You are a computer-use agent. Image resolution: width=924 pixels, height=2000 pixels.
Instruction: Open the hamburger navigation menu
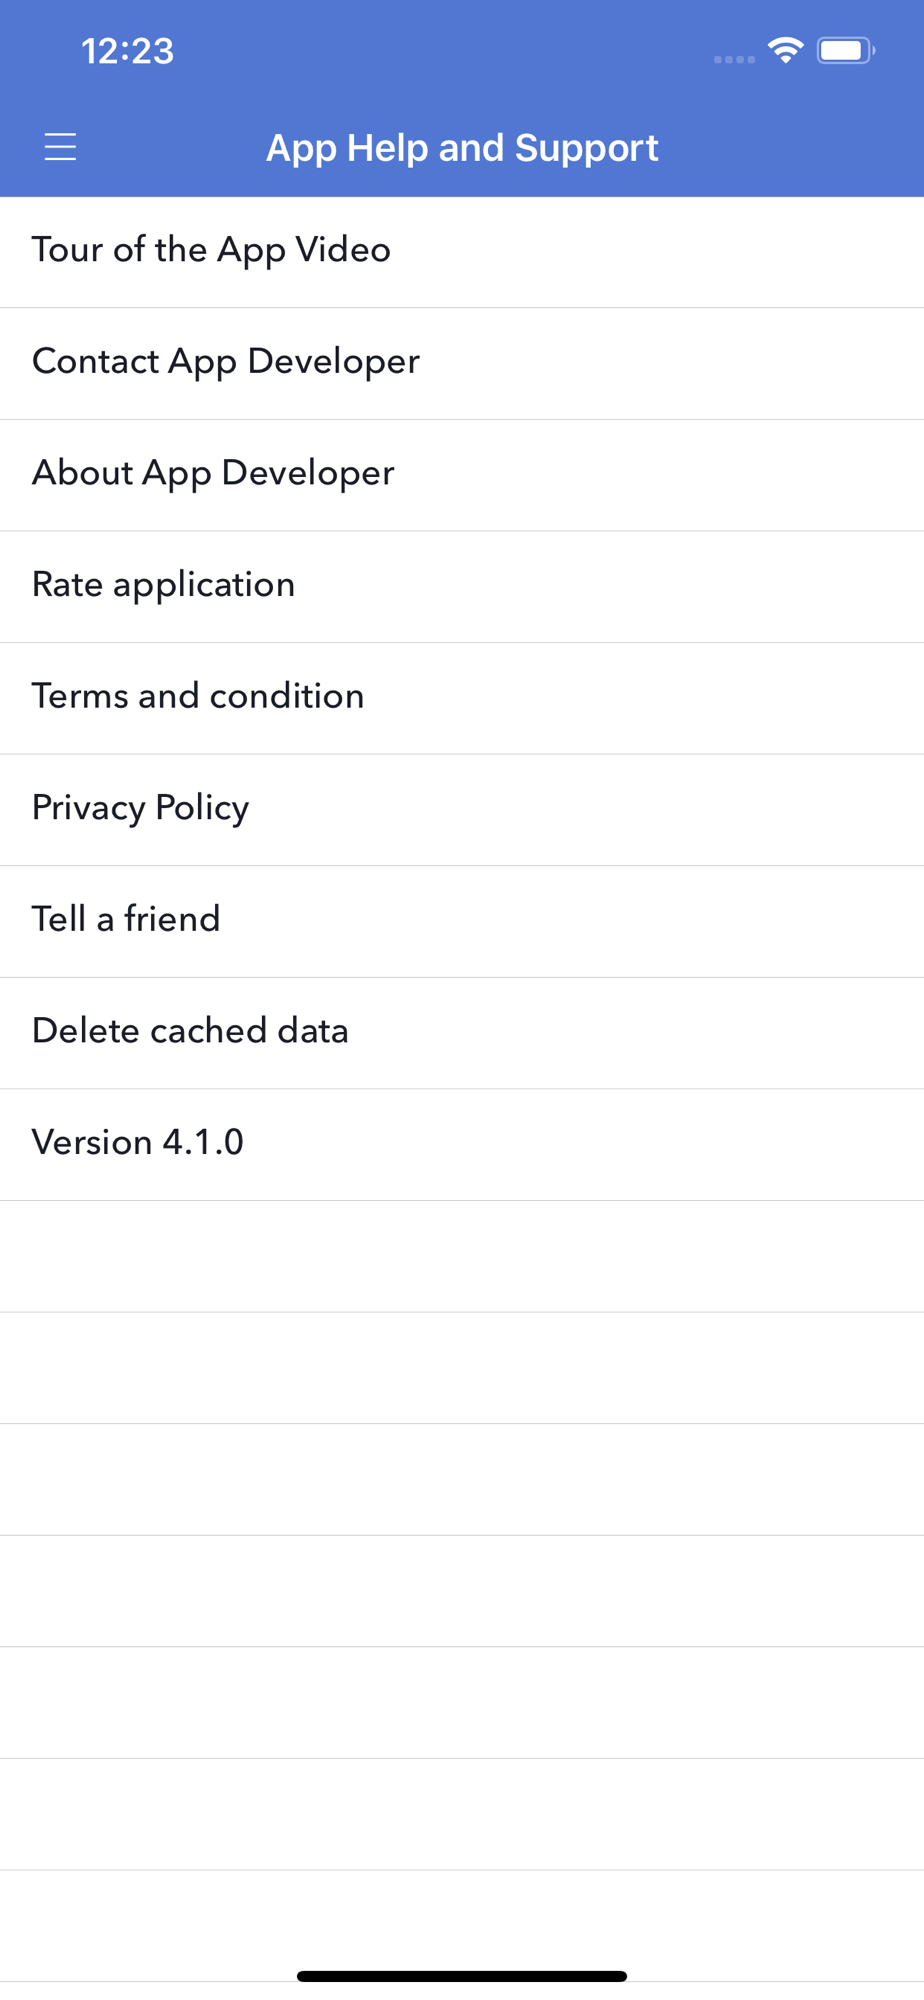pos(60,147)
